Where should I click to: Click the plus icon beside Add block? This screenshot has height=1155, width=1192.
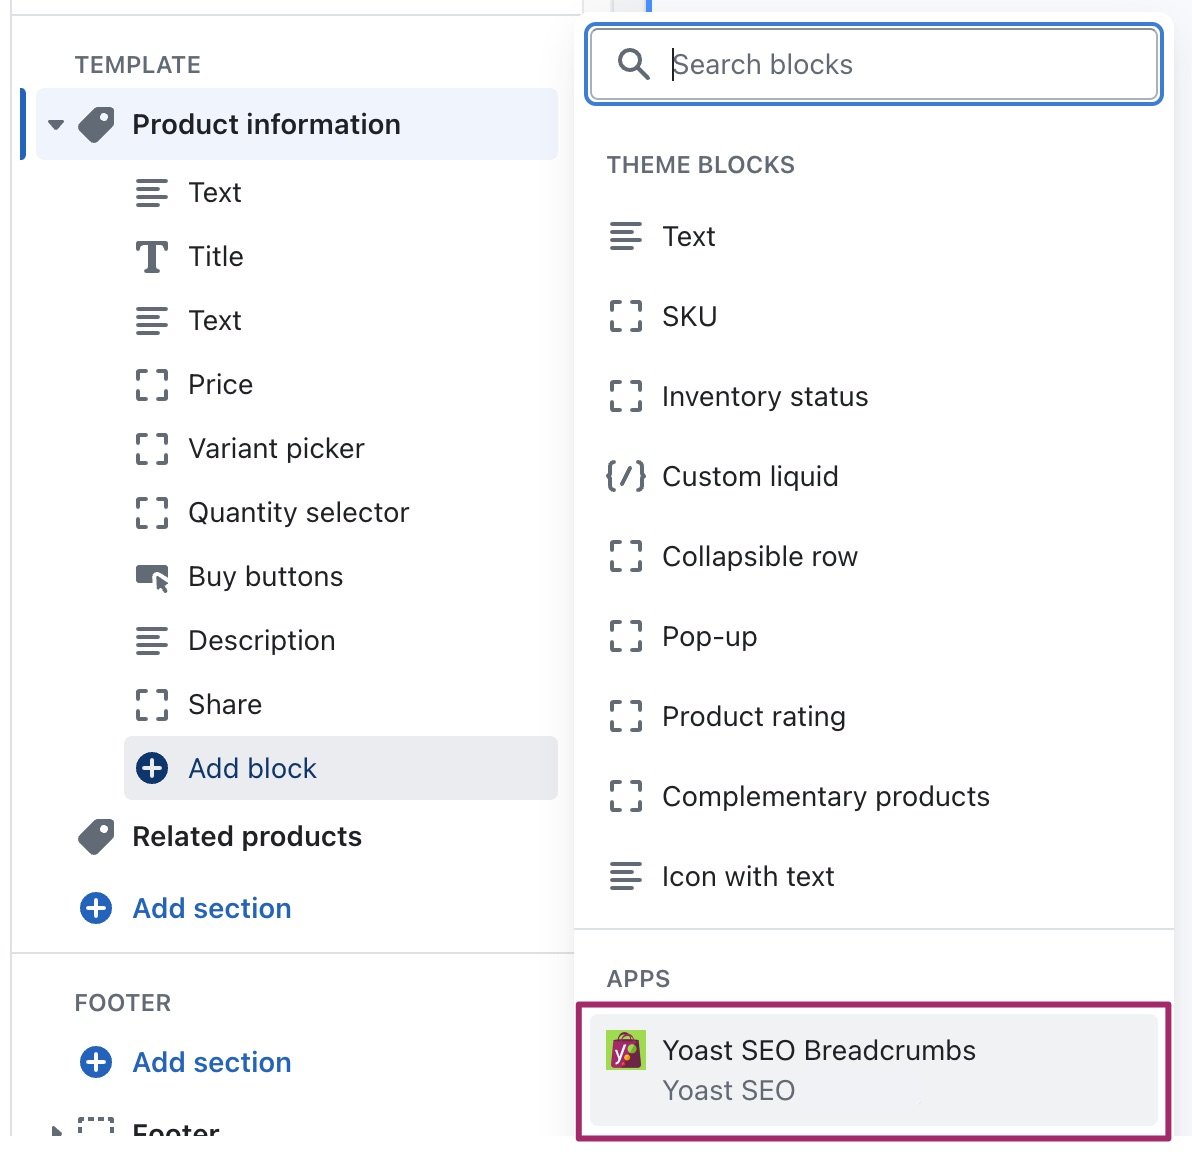152,768
